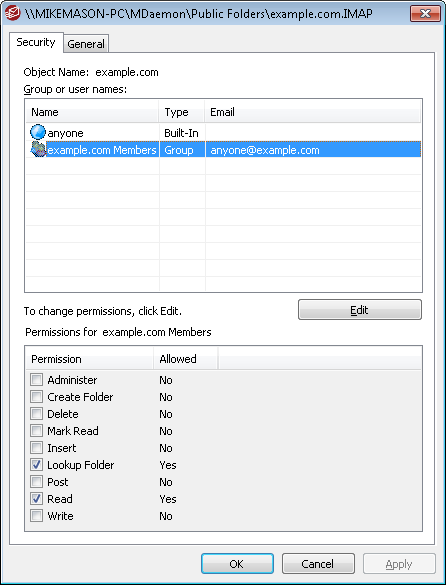The height and width of the screenshot is (585, 446).
Task: Click the Email column header
Action: pos(313,112)
